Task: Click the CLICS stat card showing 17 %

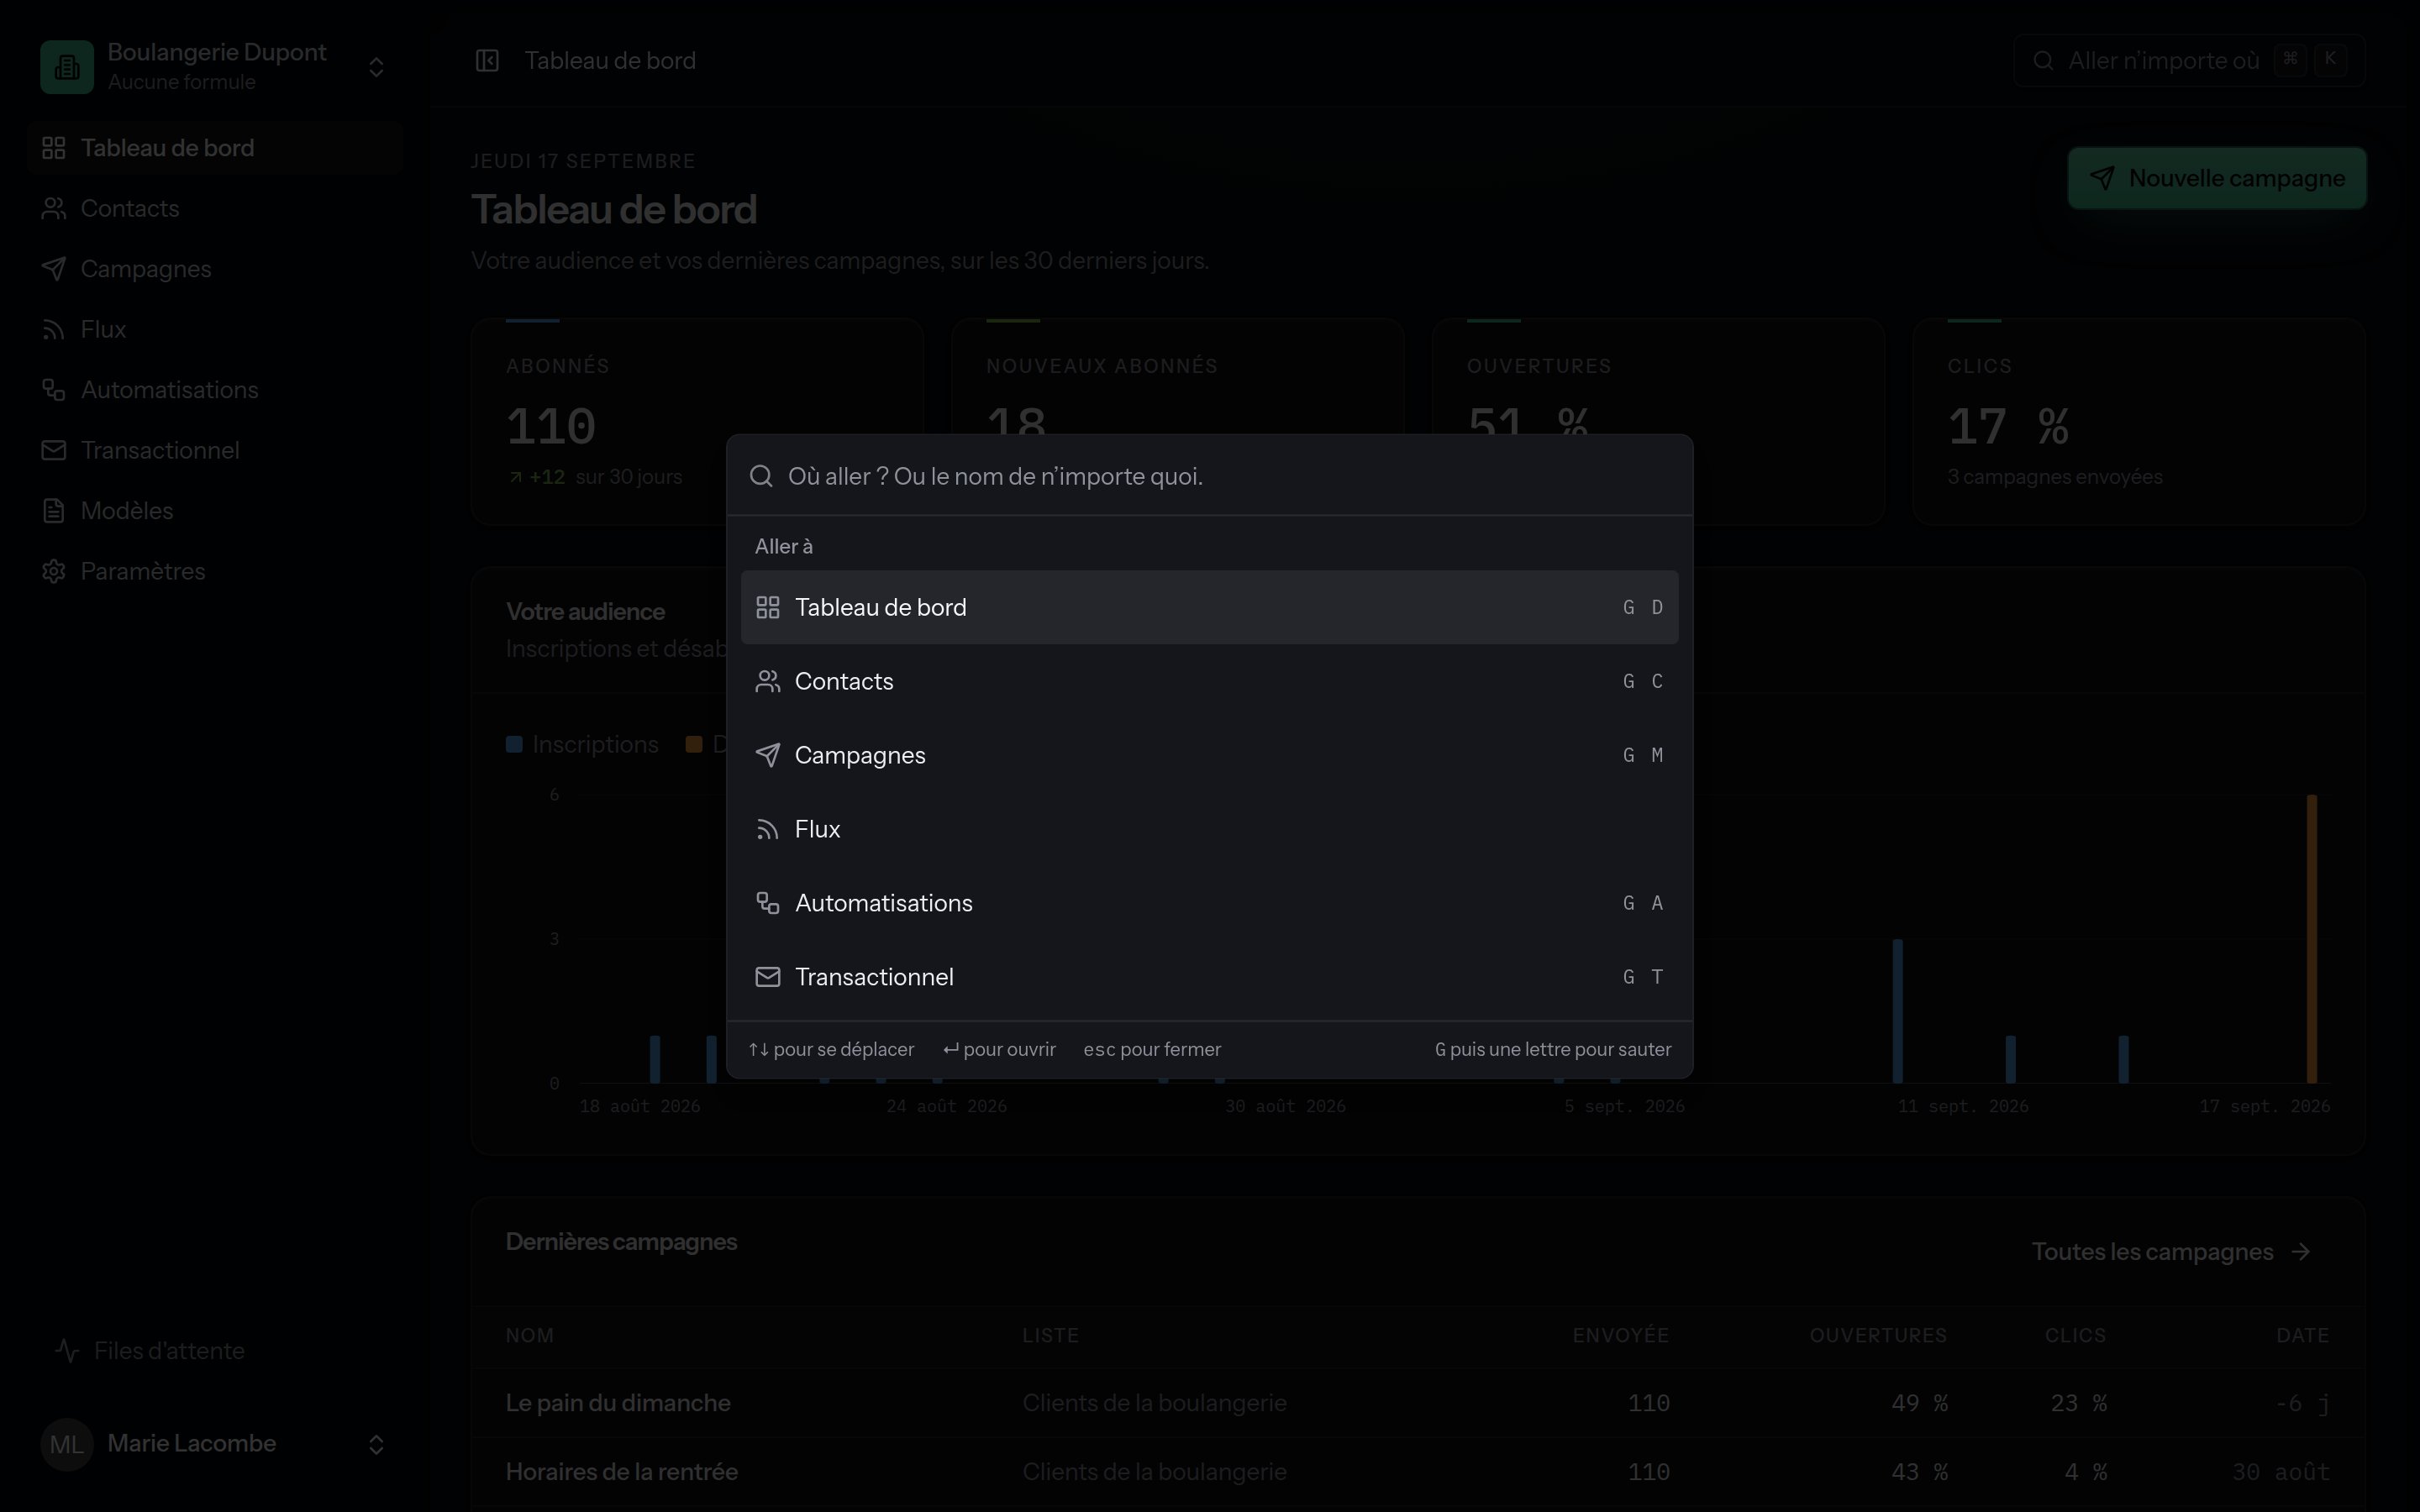Action: pyautogui.click(x=2138, y=421)
